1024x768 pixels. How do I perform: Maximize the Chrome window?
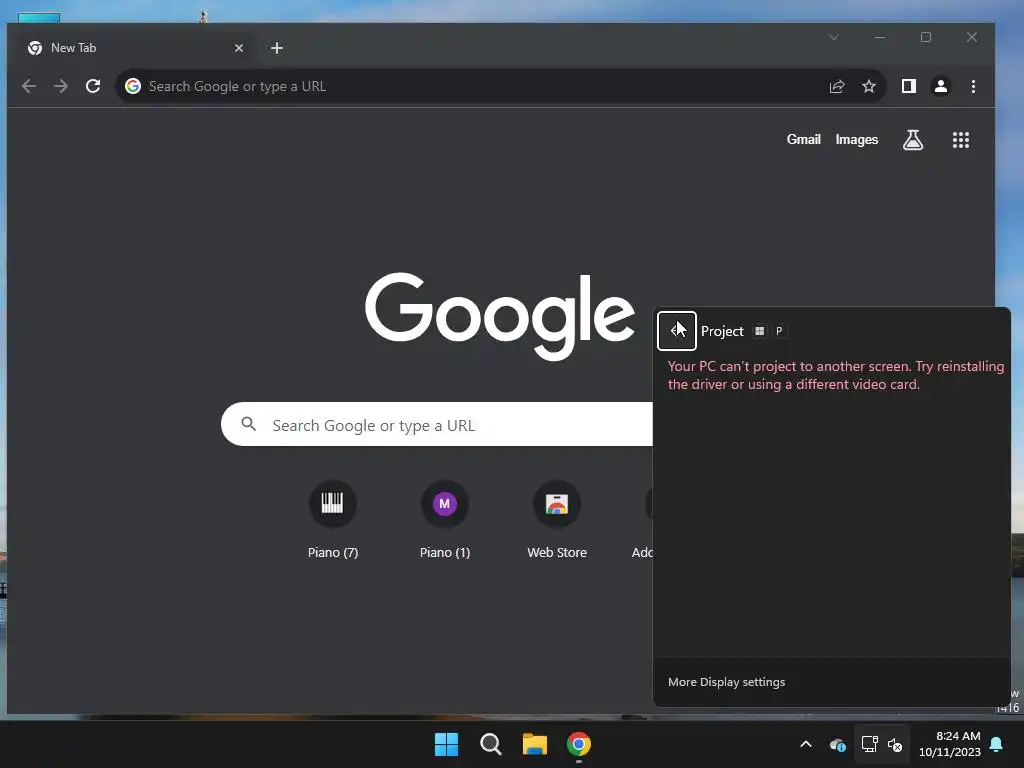click(925, 37)
